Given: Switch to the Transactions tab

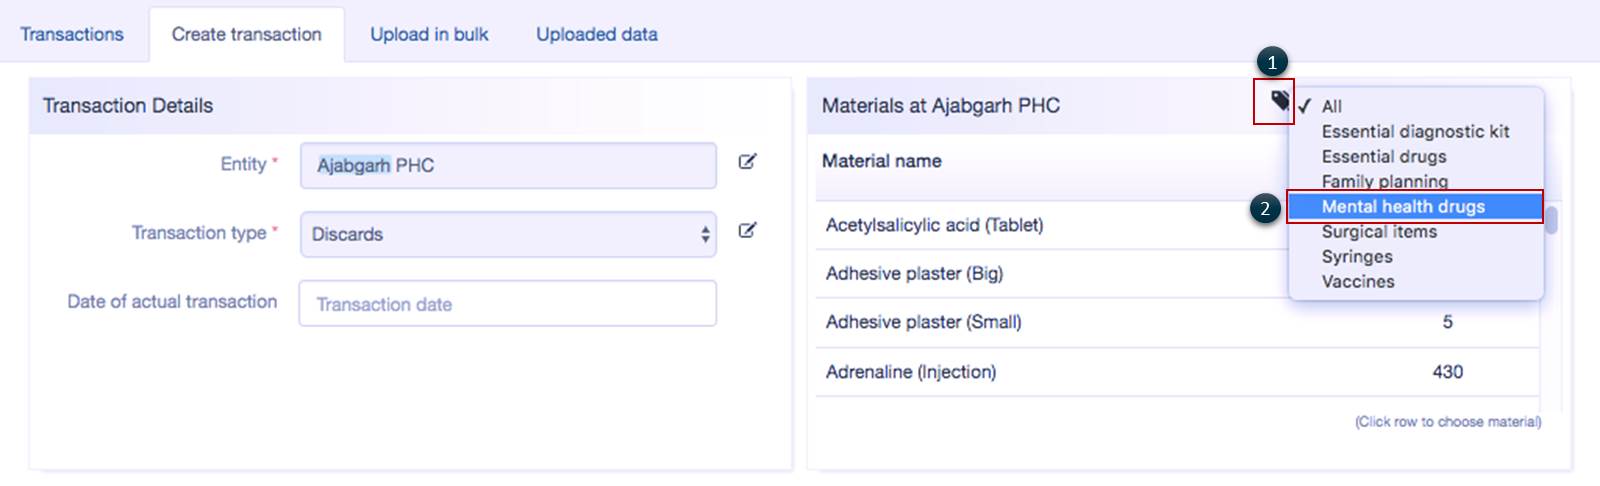Looking at the screenshot, I should point(72,34).
